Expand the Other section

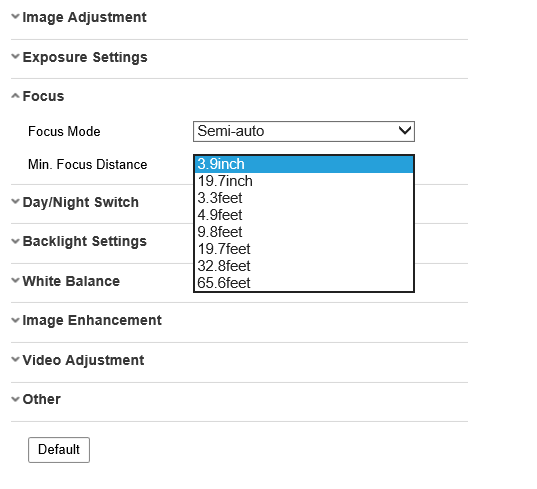(36, 399)
